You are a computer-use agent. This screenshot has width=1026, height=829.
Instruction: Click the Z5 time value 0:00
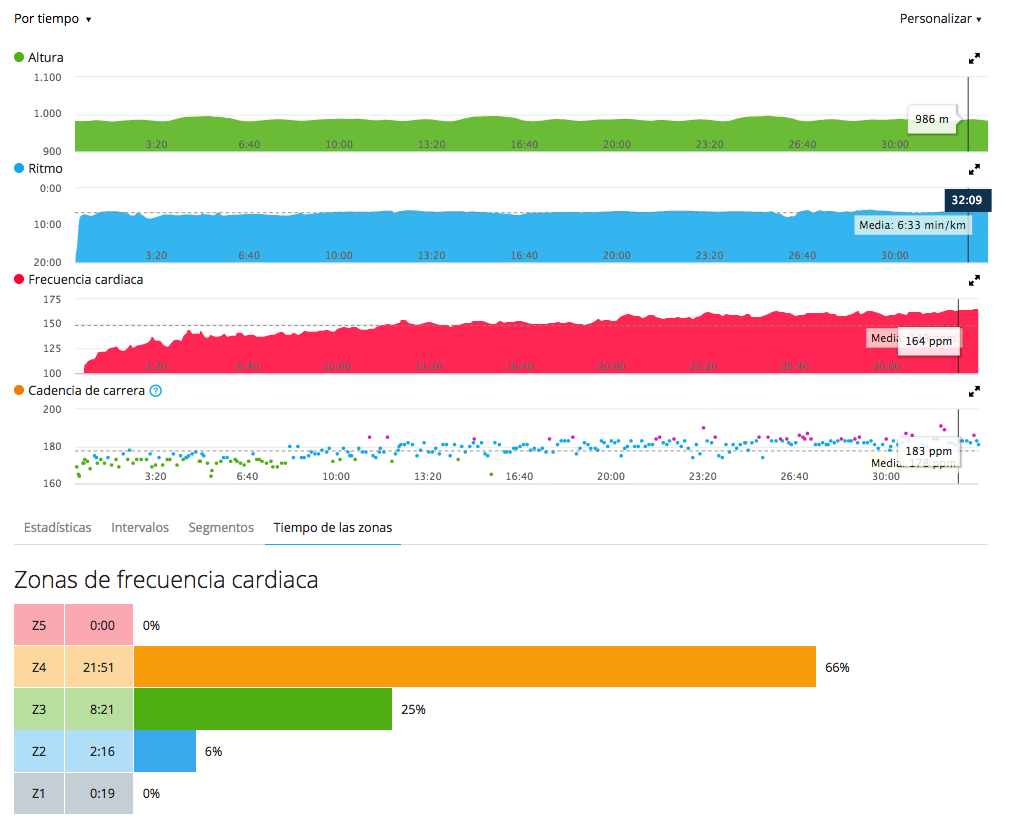pyautogui.click(x=102, y=626)
